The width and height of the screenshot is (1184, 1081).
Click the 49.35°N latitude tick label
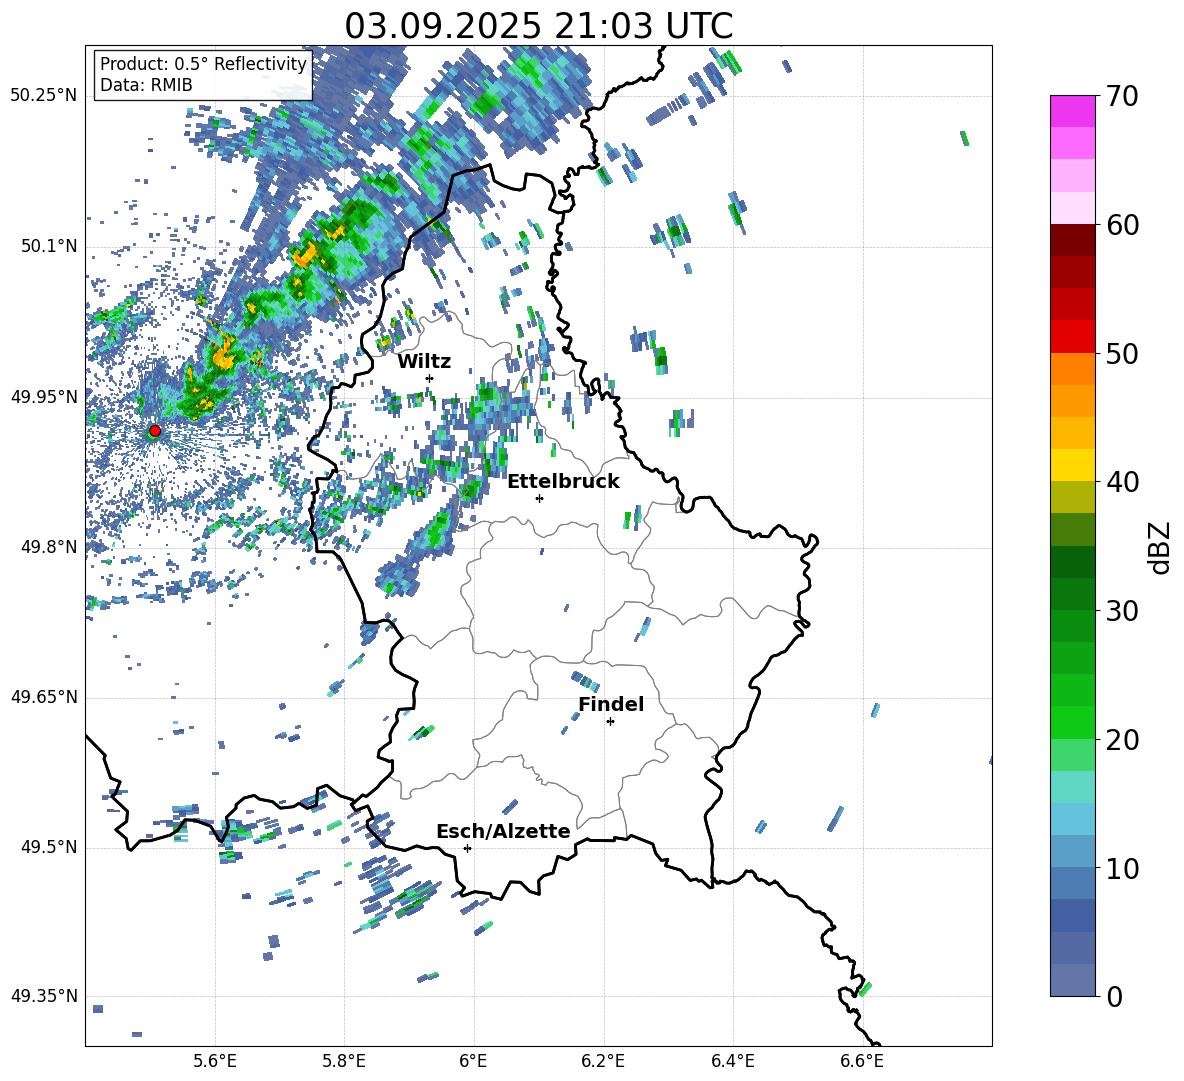point(44,996)
